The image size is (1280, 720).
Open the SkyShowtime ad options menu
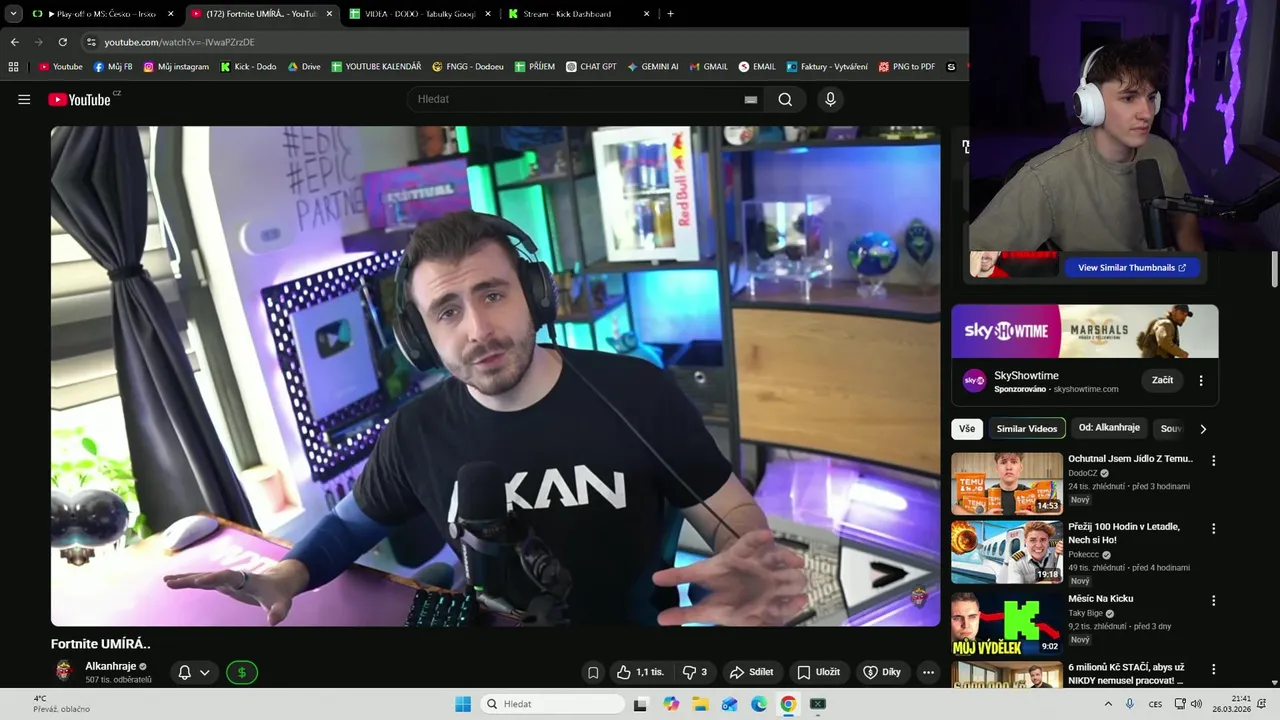[x=1201, y=380]
